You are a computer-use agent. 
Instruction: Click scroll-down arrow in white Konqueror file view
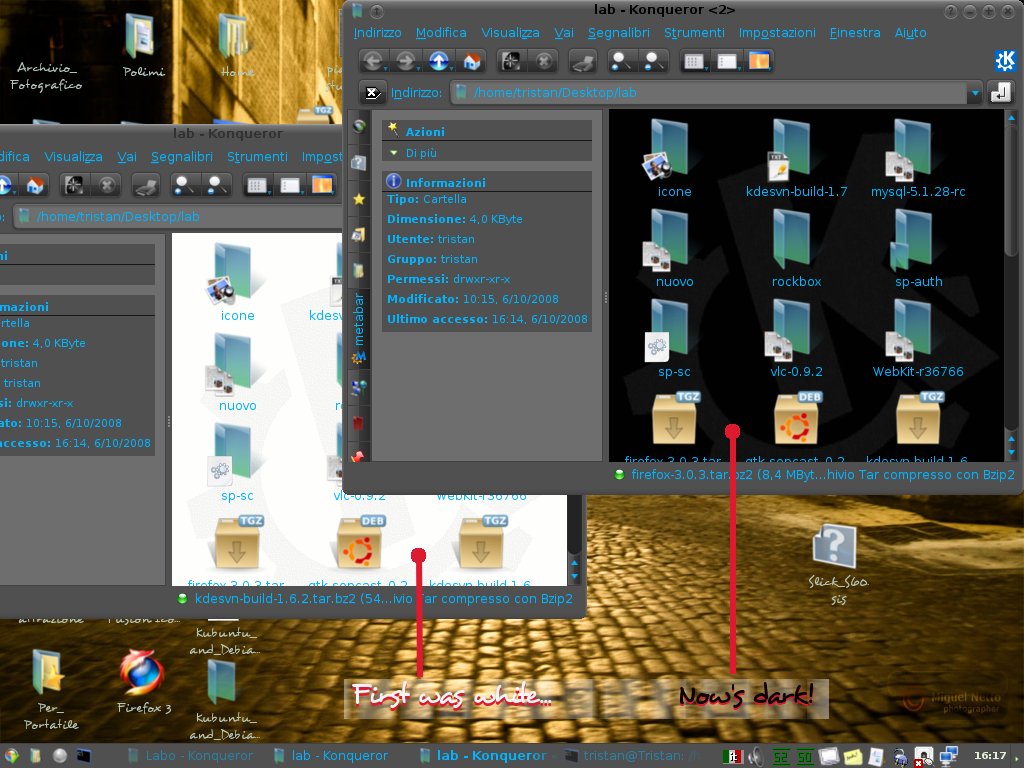tap(575, 576)
